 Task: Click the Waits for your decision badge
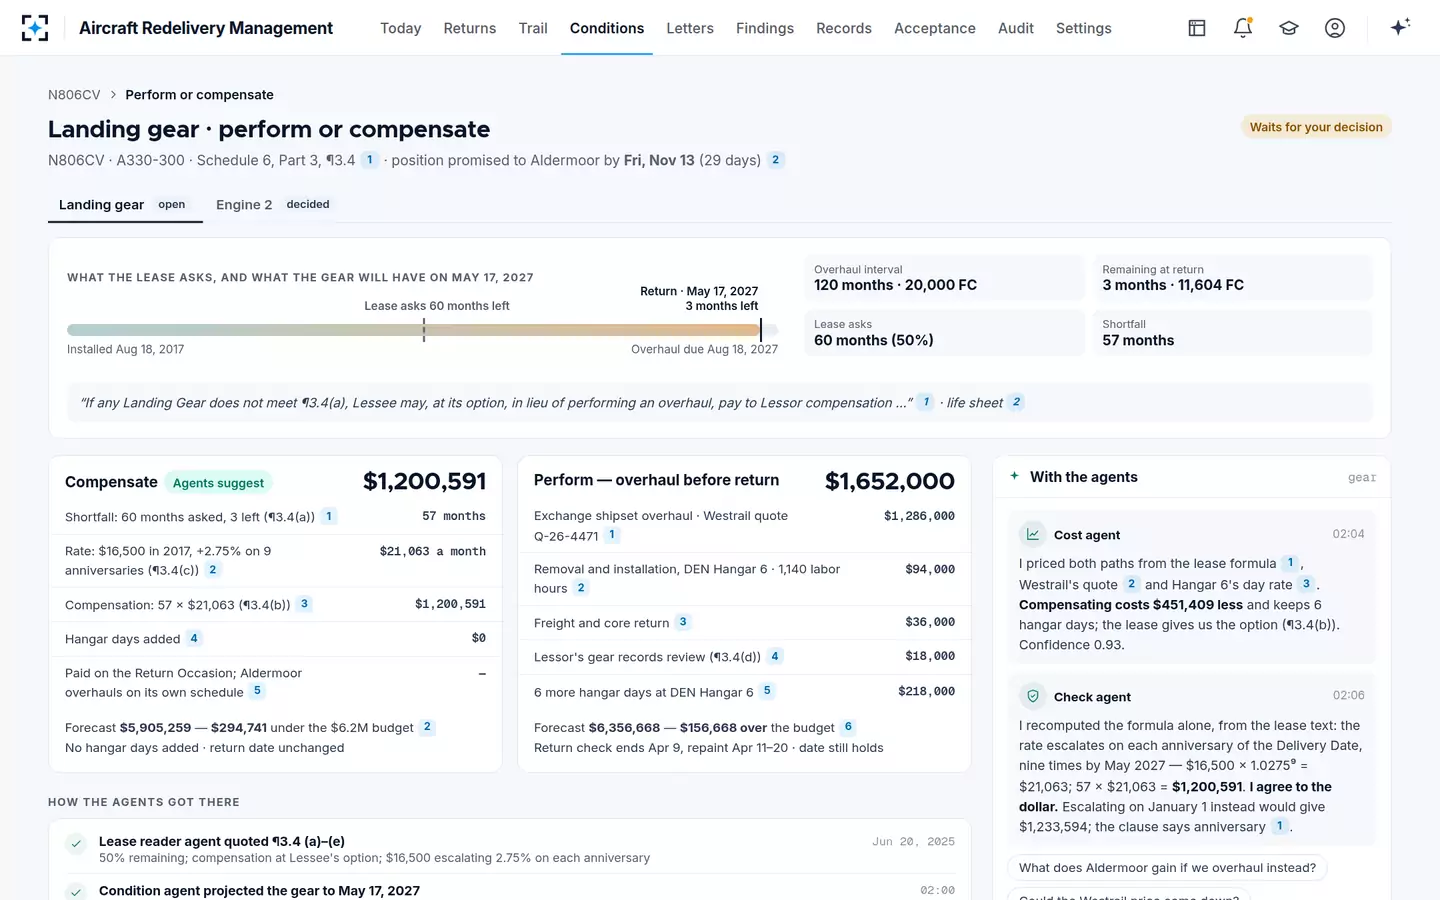(x=1316, y=127)
